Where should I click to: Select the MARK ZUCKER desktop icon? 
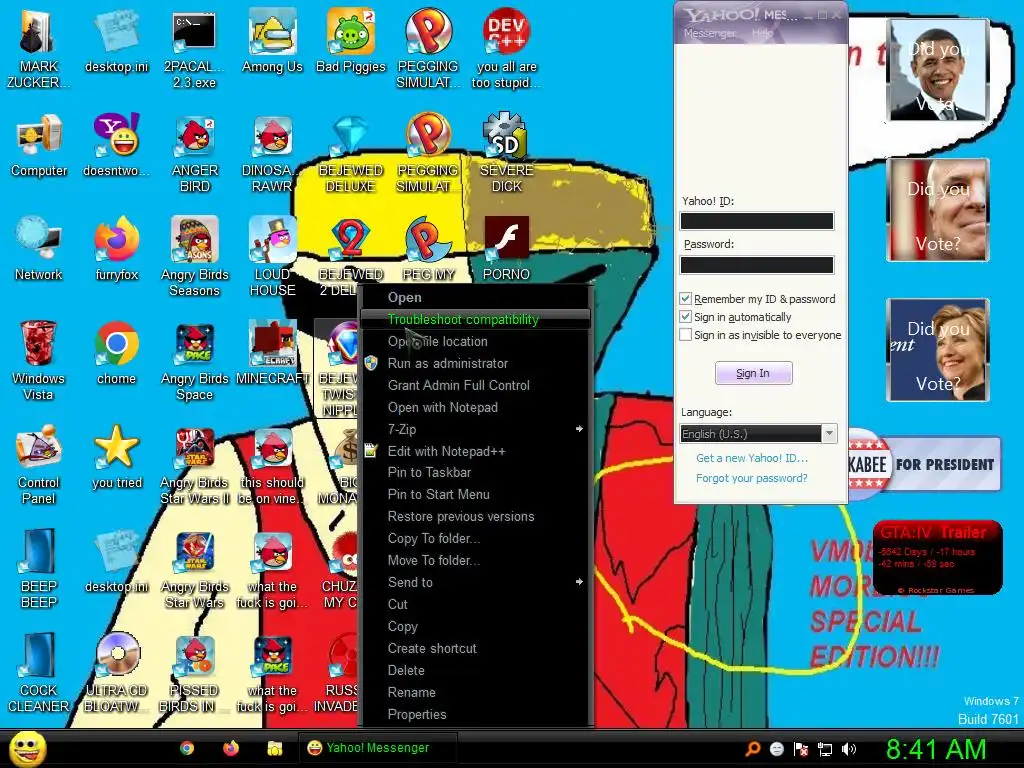point(39,49)
